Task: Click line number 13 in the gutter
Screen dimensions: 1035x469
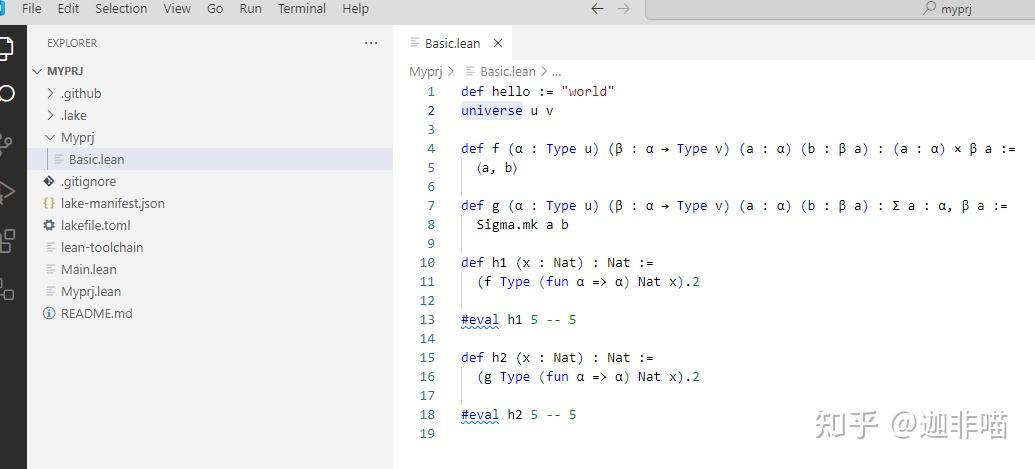Action: tap(427, 320)
